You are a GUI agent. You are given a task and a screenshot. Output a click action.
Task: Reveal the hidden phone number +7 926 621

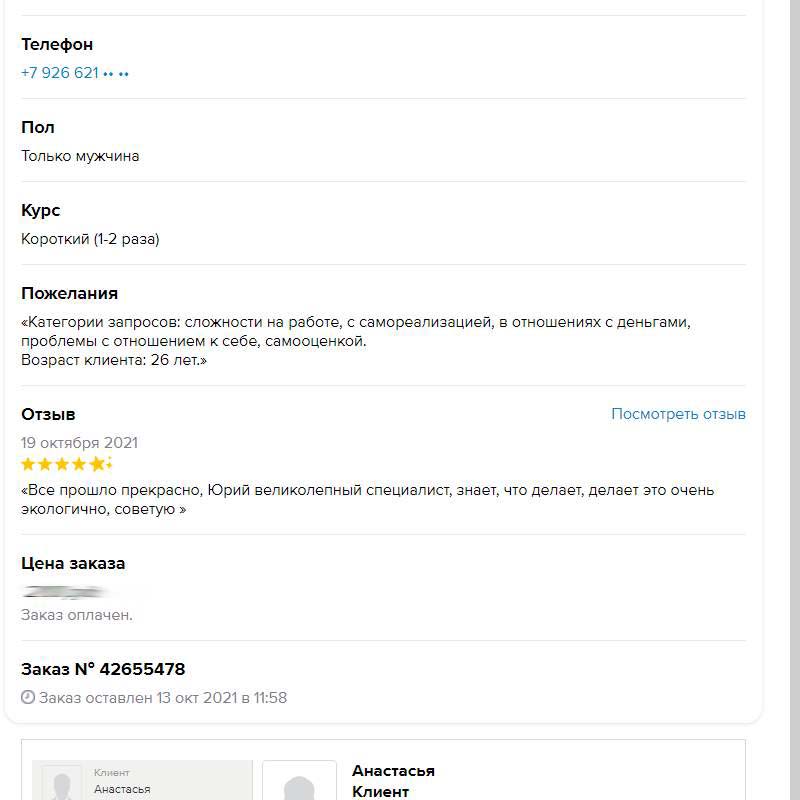coord(75,73)
